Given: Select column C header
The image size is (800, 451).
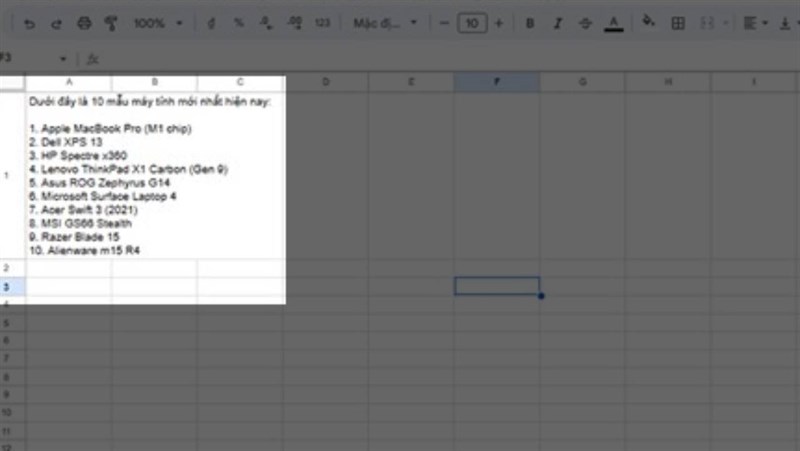Looking at the screenshot, I should point(240,82).
